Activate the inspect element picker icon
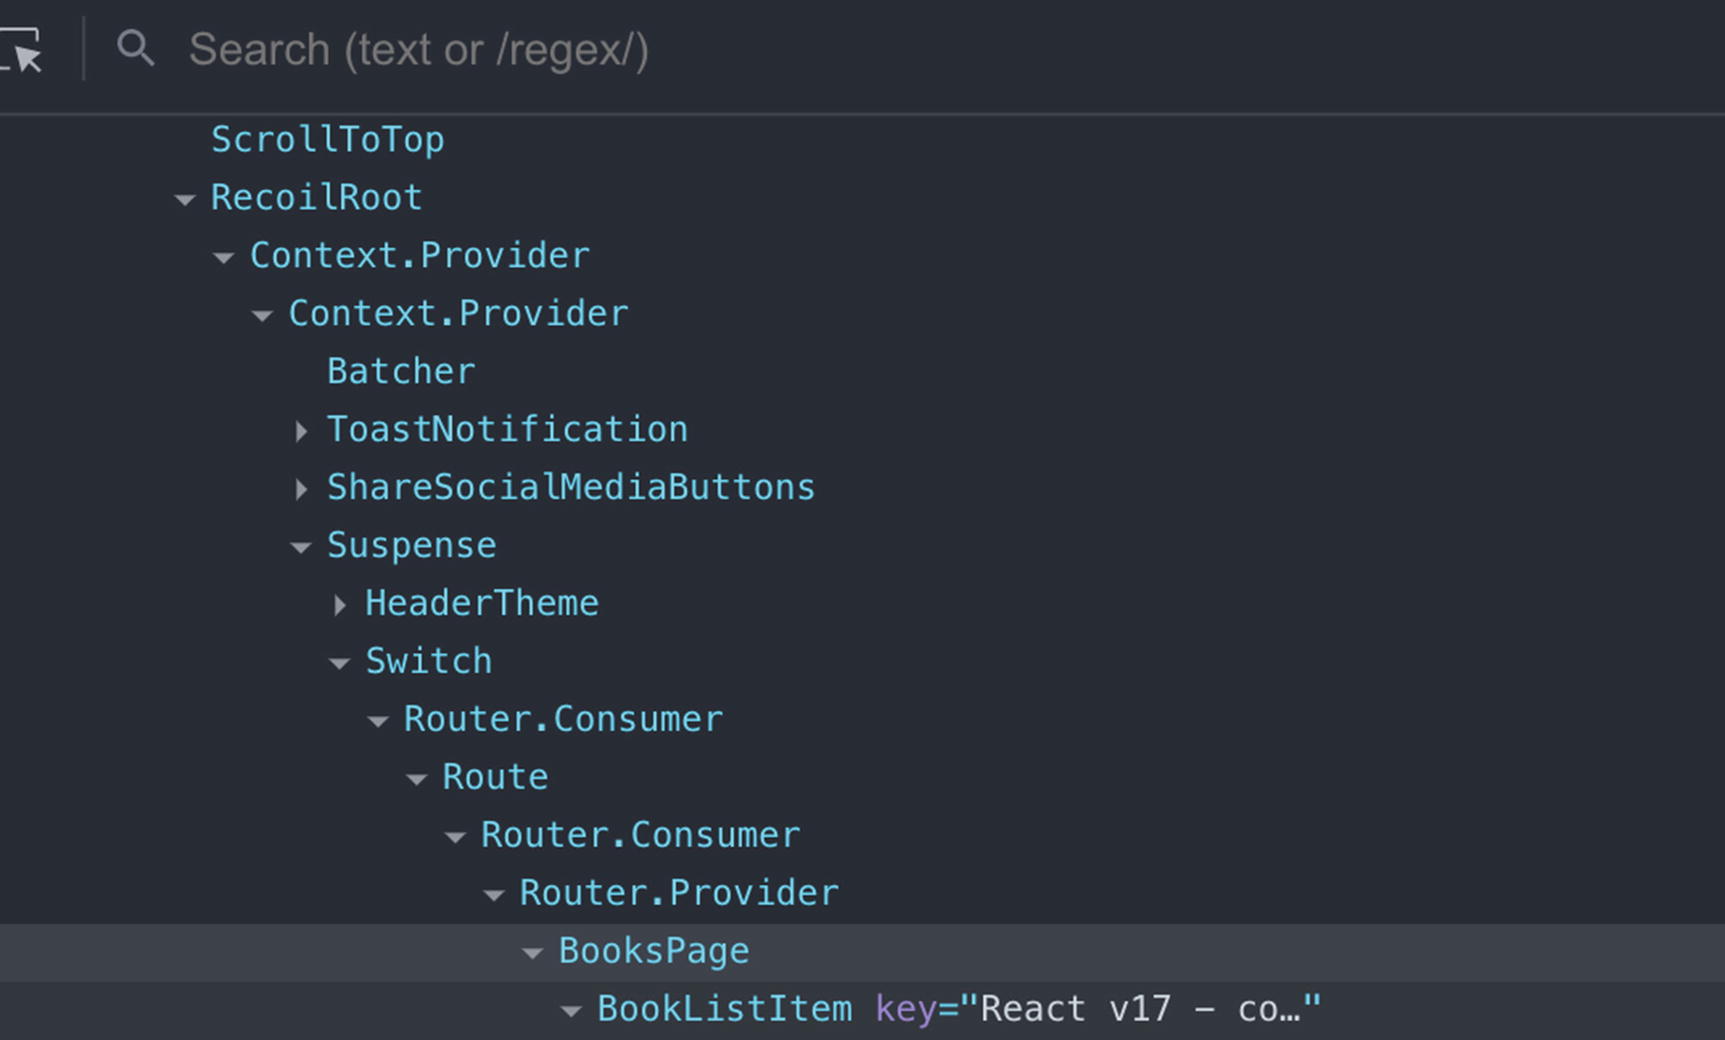Viewport: 1725px width, 1040px height. pos(22,50)
